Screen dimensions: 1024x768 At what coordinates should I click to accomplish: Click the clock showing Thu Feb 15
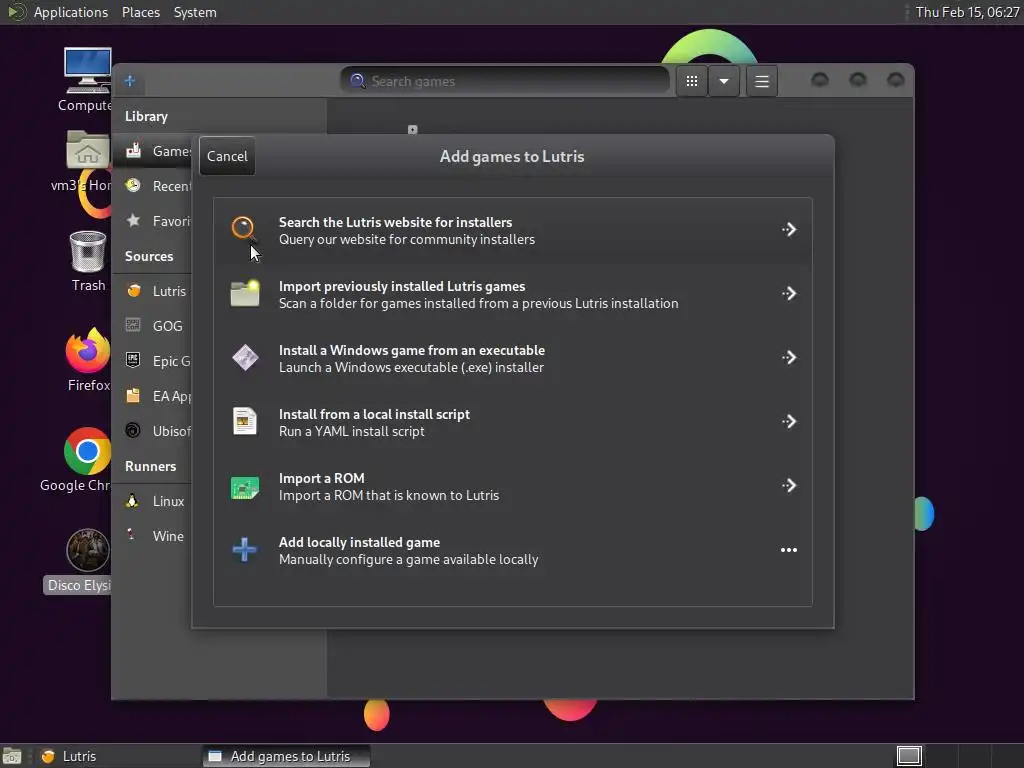click(967, 12)
